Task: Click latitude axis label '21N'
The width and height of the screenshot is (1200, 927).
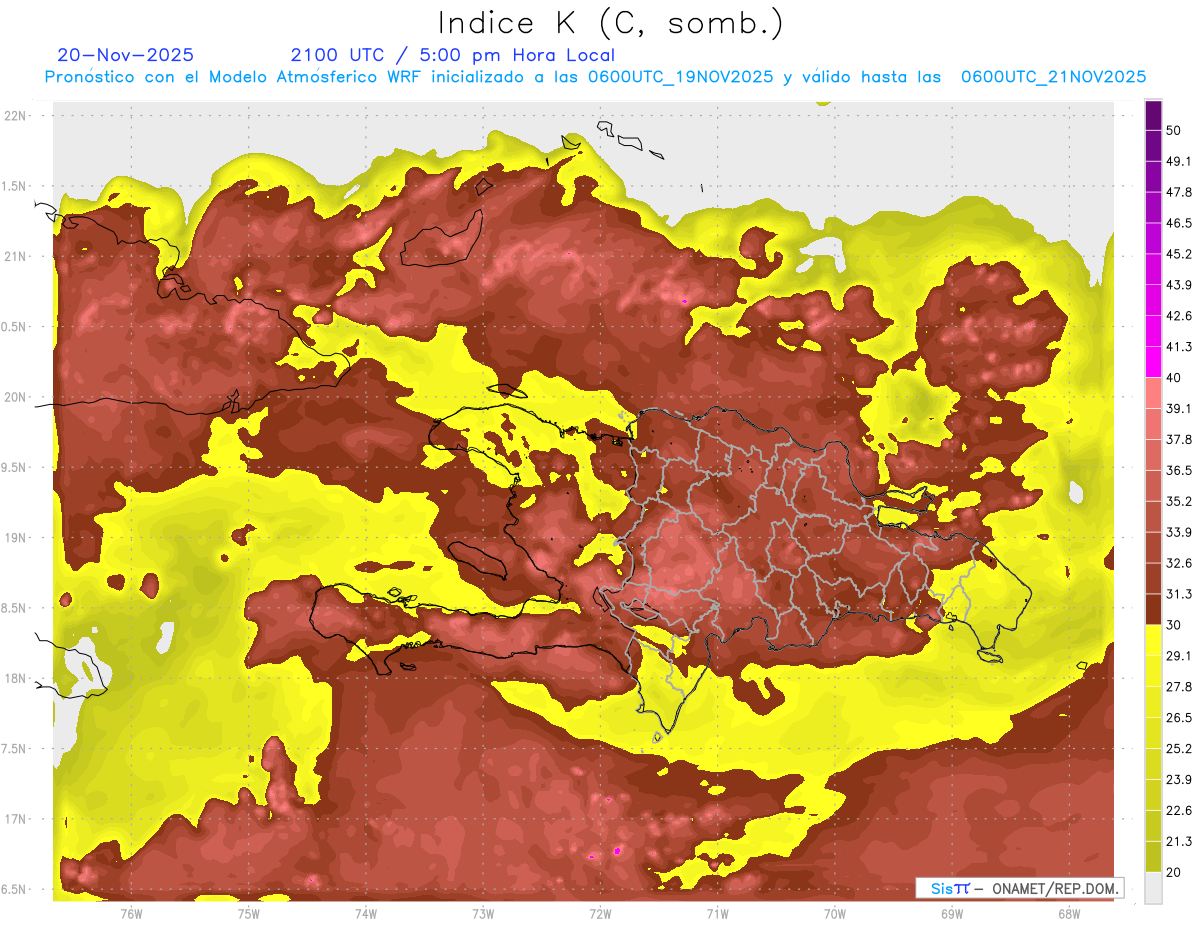Action: [15, 256]
